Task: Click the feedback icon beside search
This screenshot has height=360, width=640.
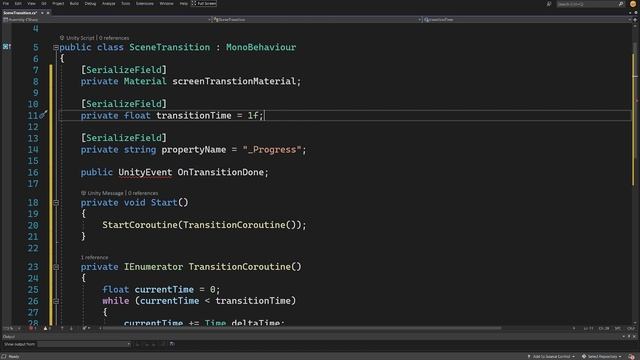Action: click(549, 4)
